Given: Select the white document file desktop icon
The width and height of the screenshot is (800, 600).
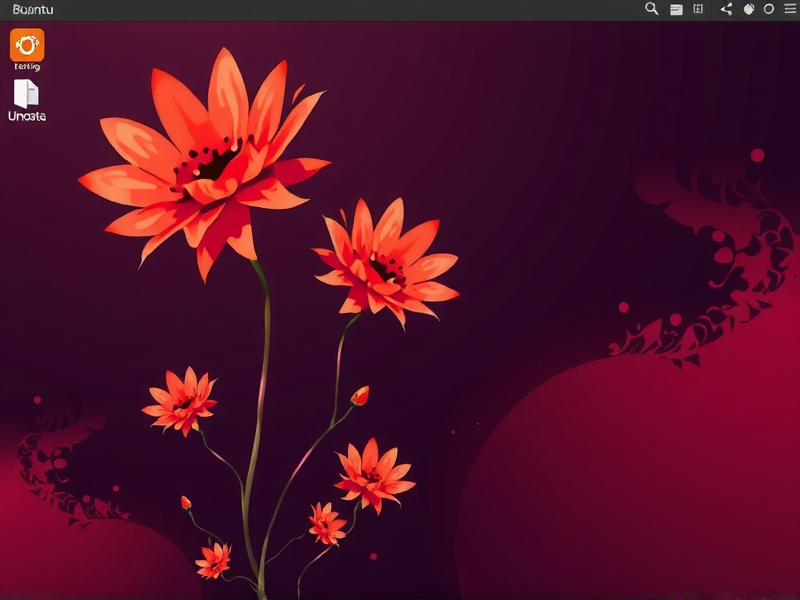Looking at the screenshot, I should 26,93.
